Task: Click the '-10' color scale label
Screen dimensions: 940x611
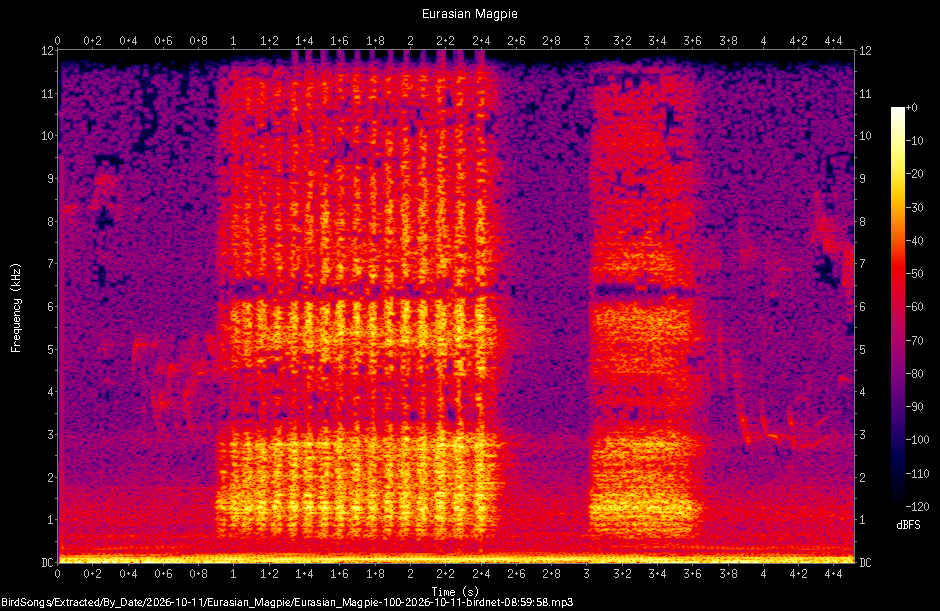Action: 914,141
